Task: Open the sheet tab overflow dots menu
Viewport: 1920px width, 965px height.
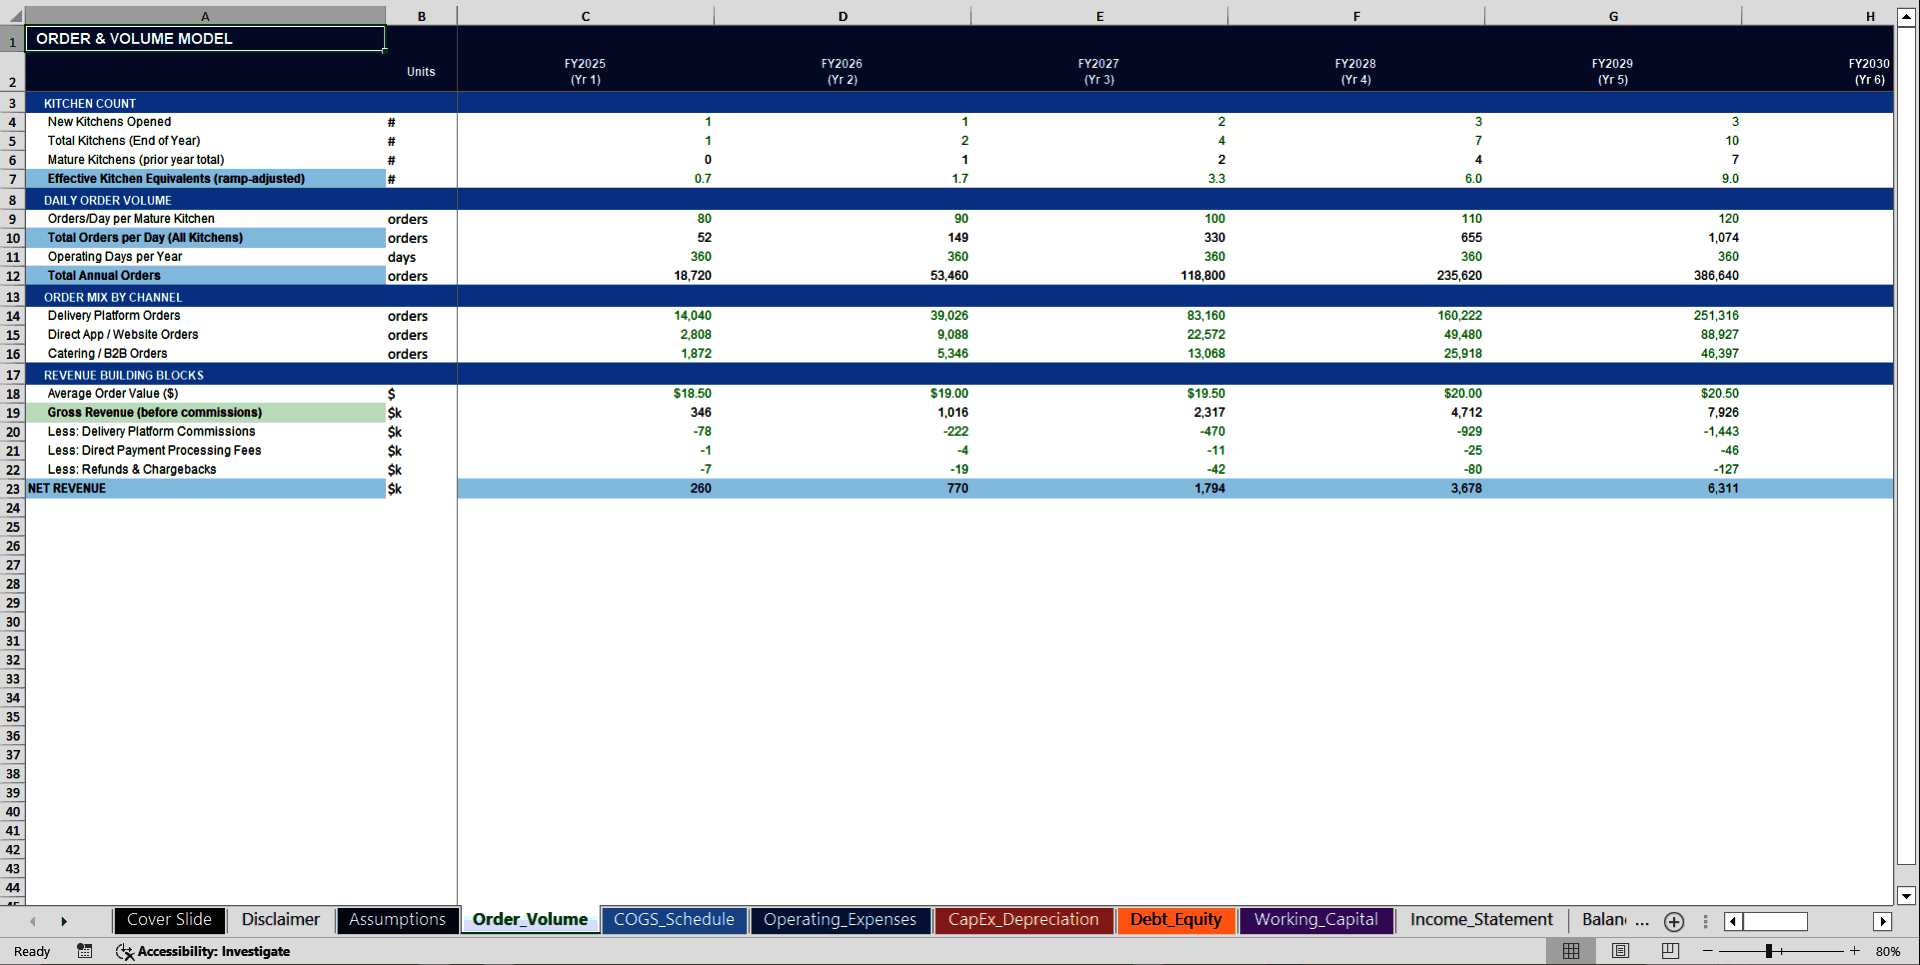Action: tap(1704, 922)
